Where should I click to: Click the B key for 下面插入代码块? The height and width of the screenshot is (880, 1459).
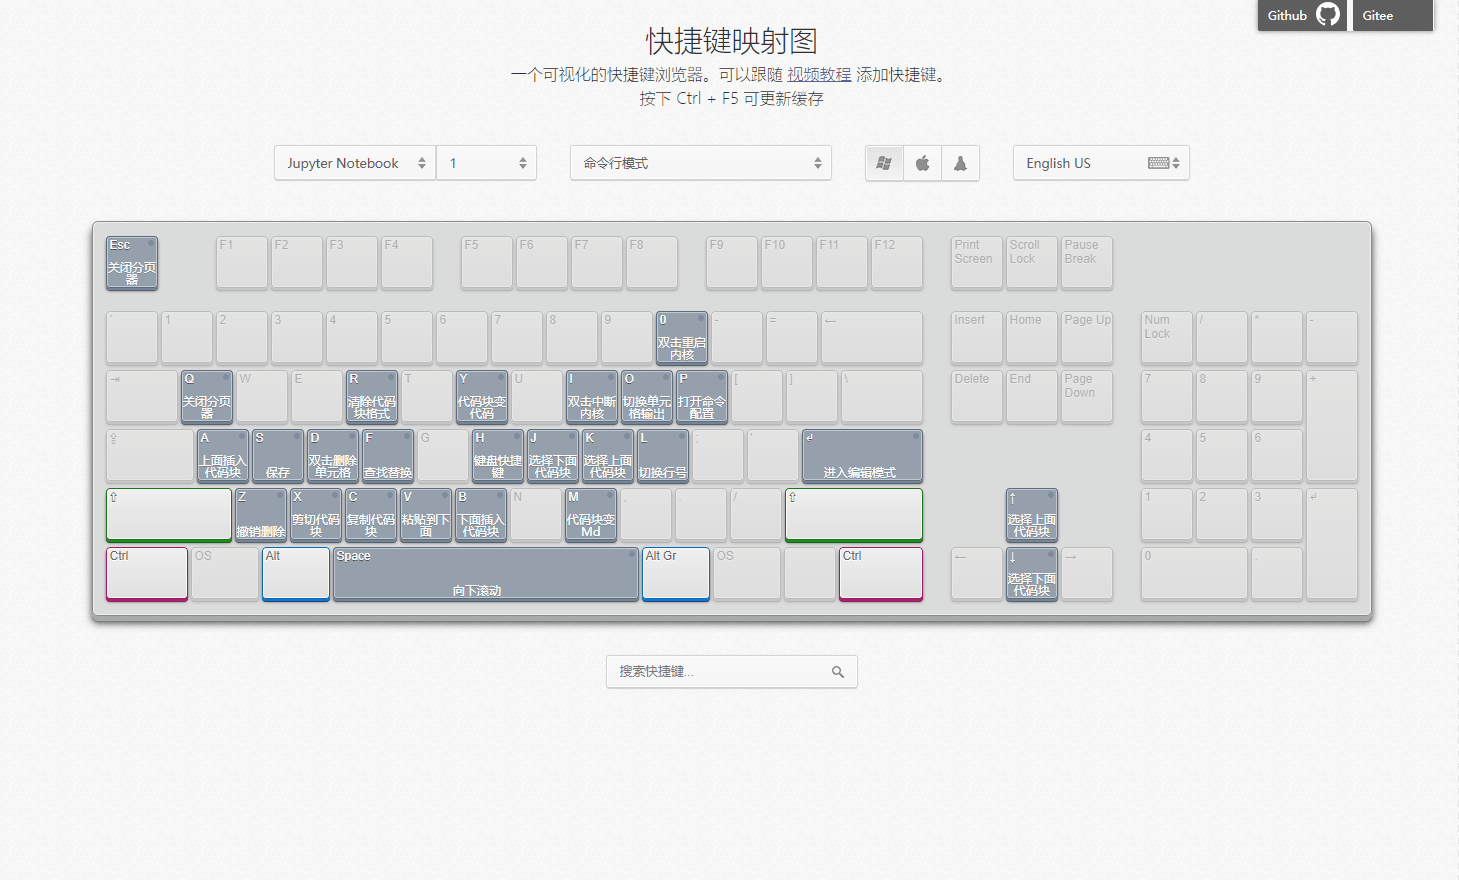pyautogui.click(x=481, y=515)
